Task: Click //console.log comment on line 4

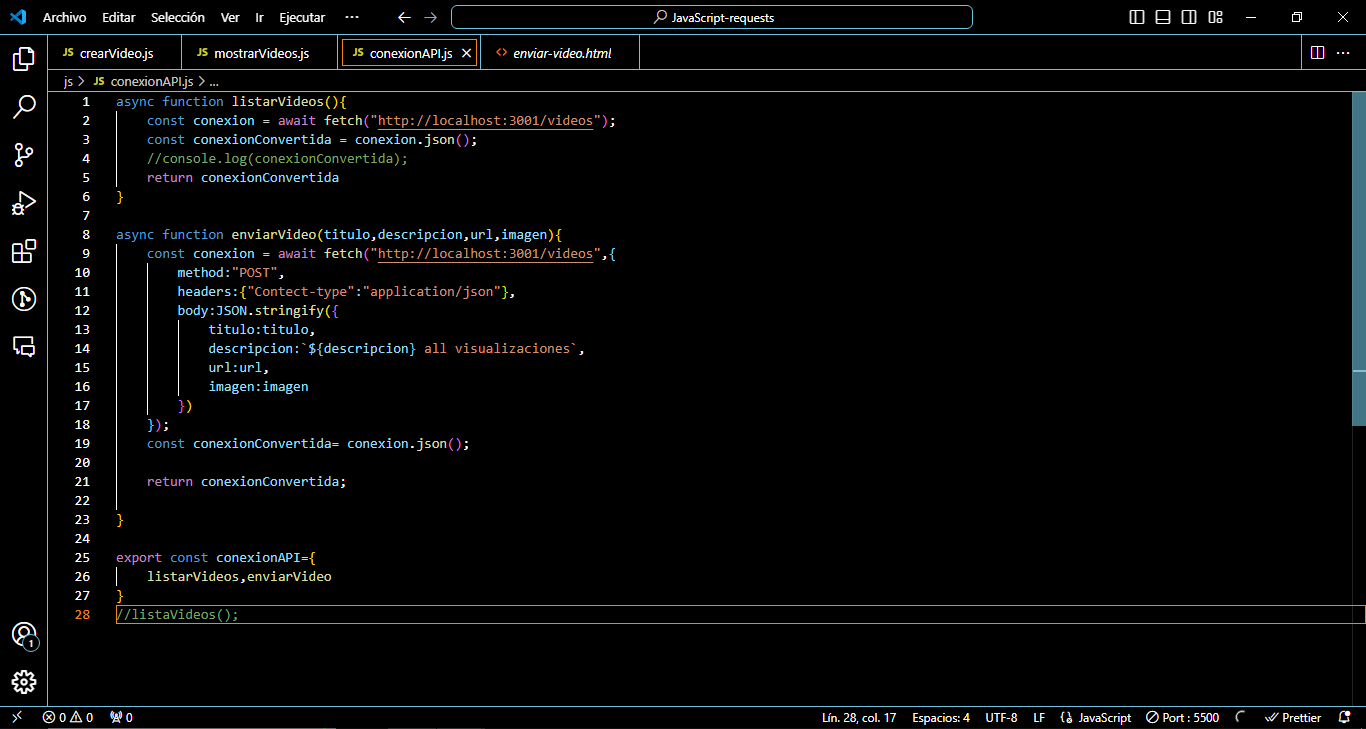Action: pyautogui.click(x=278, y=158)
